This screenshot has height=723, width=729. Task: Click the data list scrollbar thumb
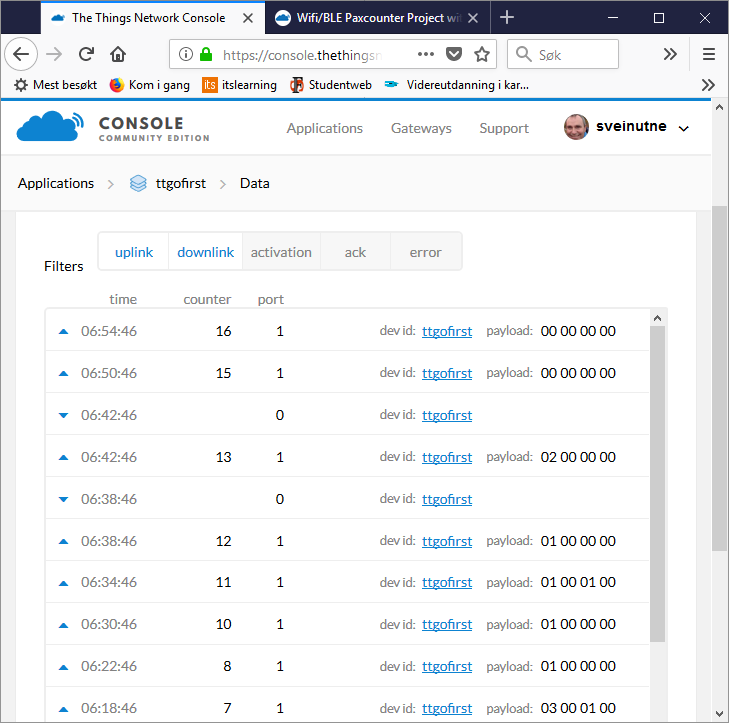(x=657, y=484)
